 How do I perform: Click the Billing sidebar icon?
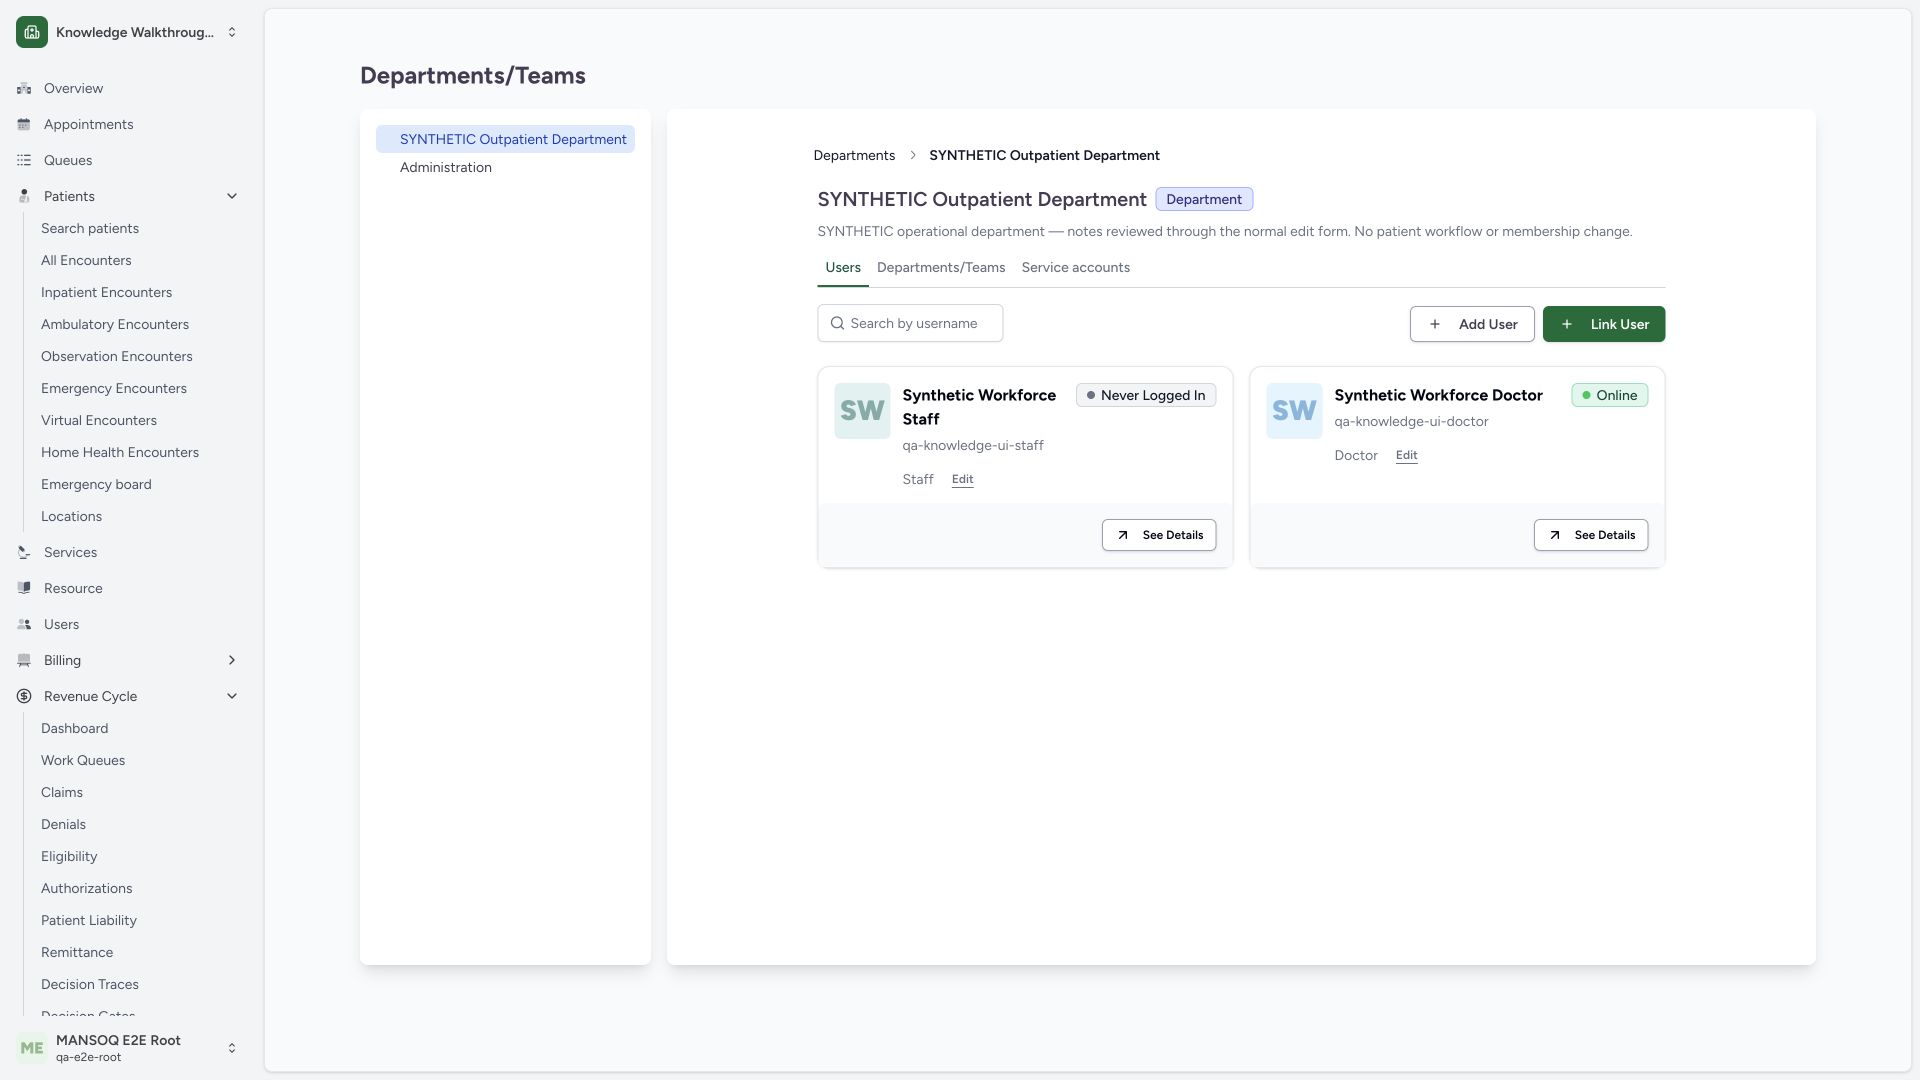click(x=24, y=660)
